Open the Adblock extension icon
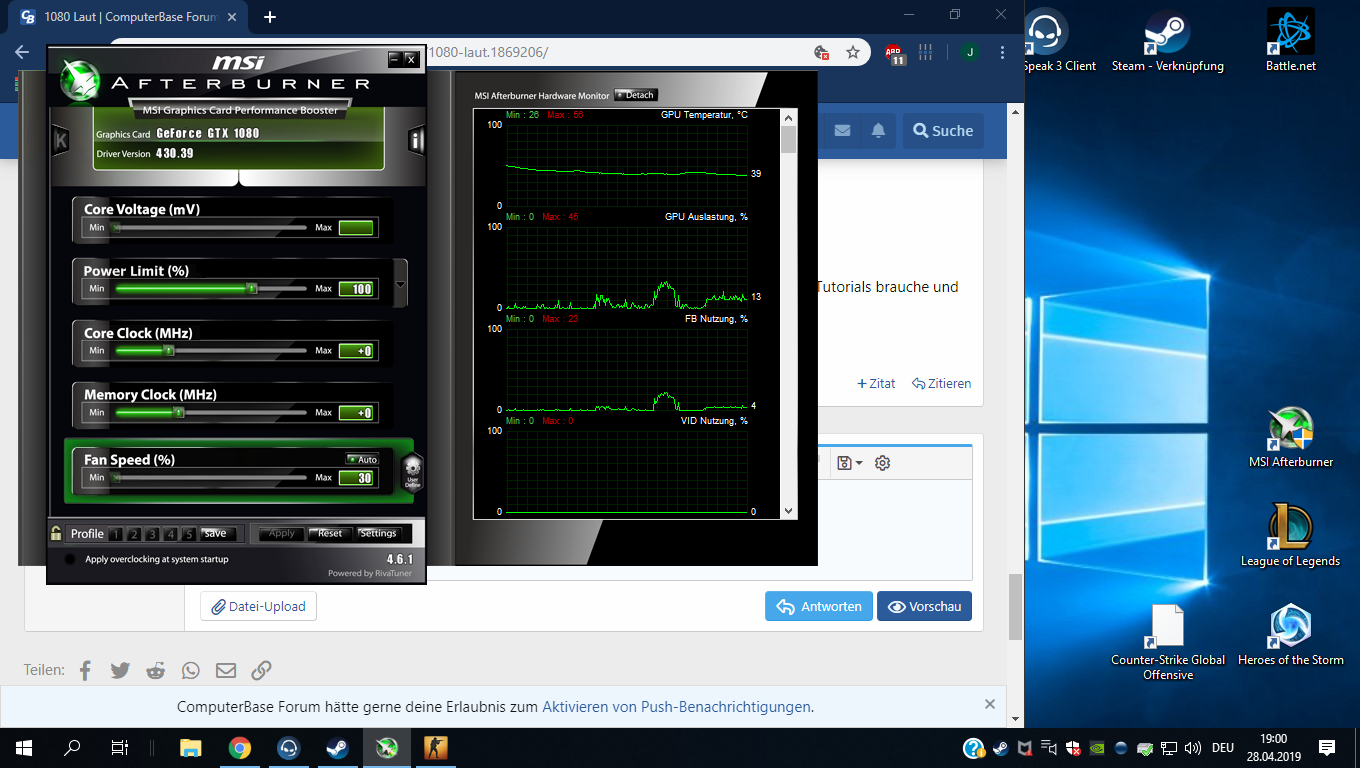 click(x=896, y=53)
